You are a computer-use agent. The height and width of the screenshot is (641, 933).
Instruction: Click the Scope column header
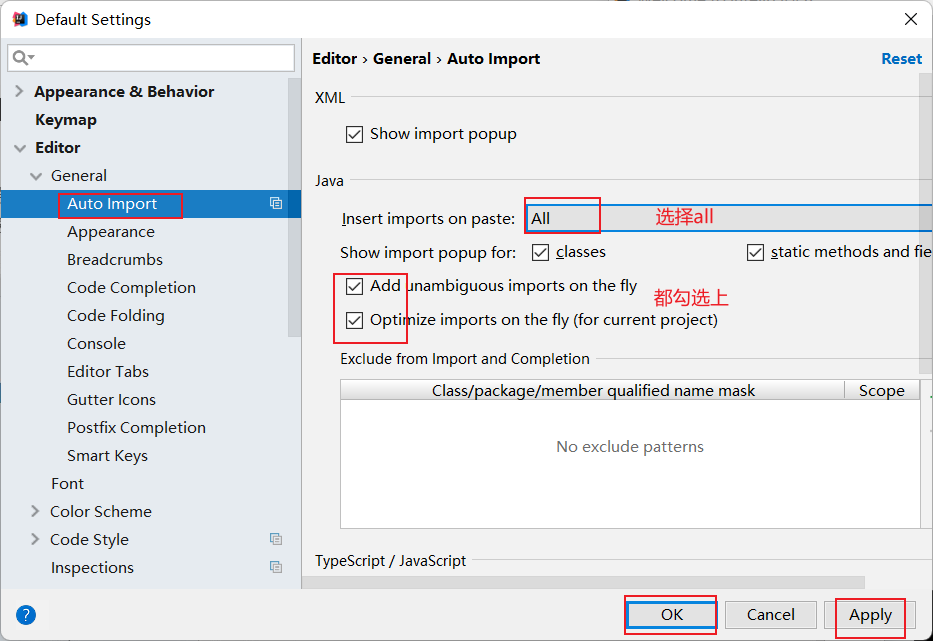(x=882, y=390)
